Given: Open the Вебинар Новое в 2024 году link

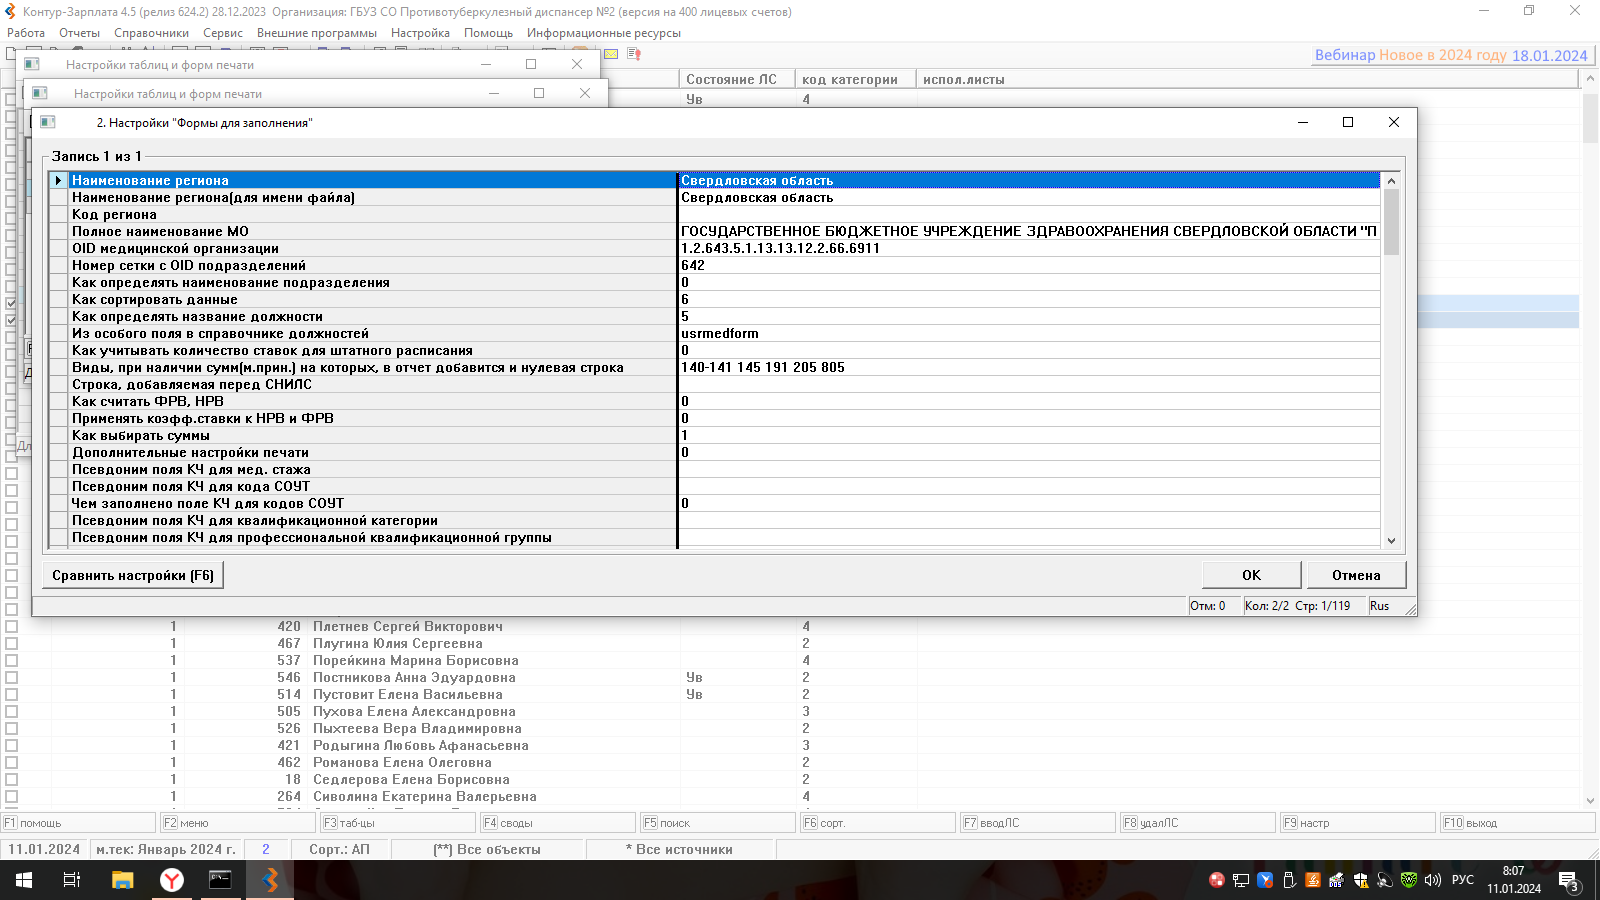Looking at the screenshot, I should [1451, 55].
